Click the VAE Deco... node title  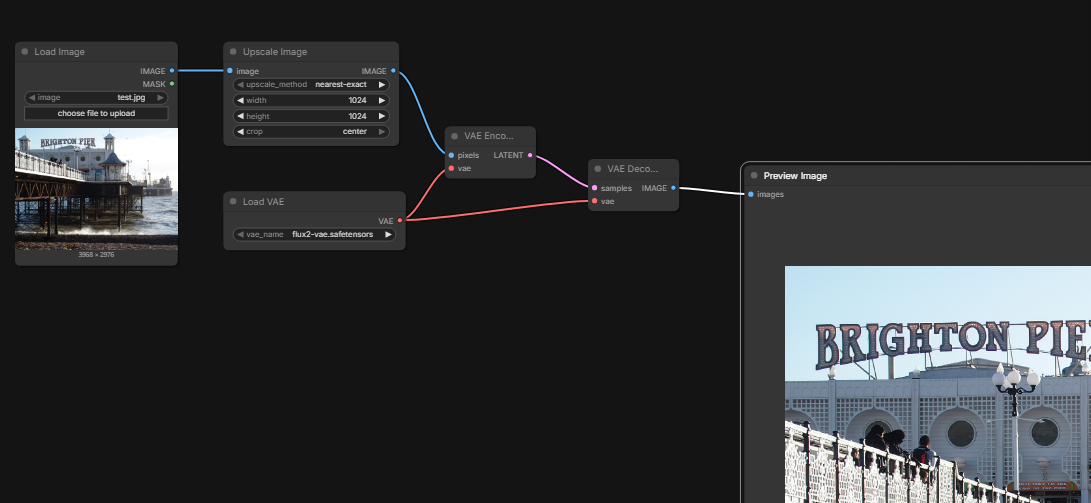point(632,169)
